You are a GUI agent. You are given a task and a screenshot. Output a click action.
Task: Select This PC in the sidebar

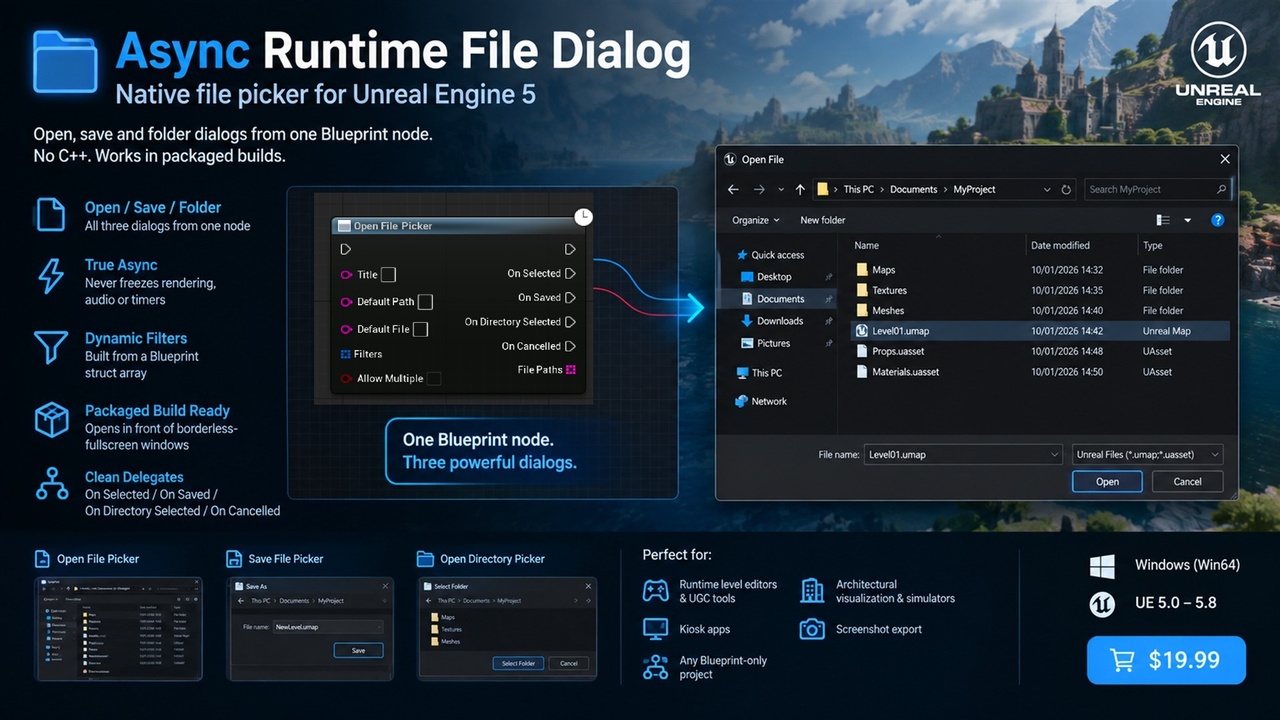759,373
